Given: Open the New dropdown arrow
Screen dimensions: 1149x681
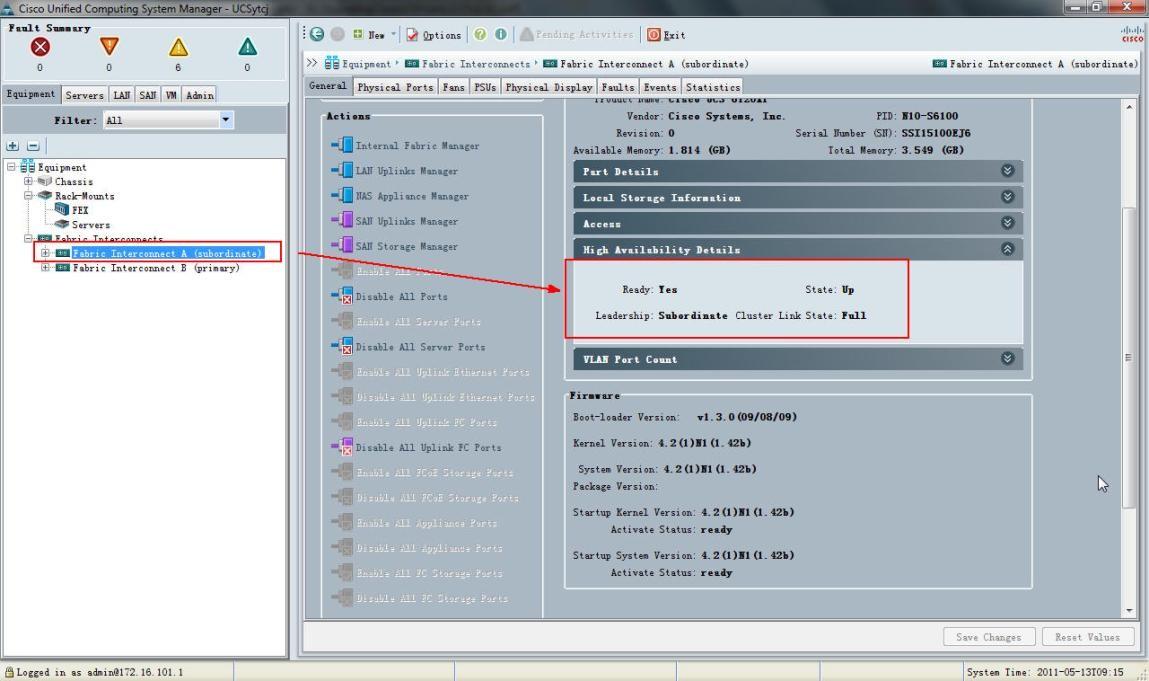Looking at the screenshot, I should tap(394, 34).
